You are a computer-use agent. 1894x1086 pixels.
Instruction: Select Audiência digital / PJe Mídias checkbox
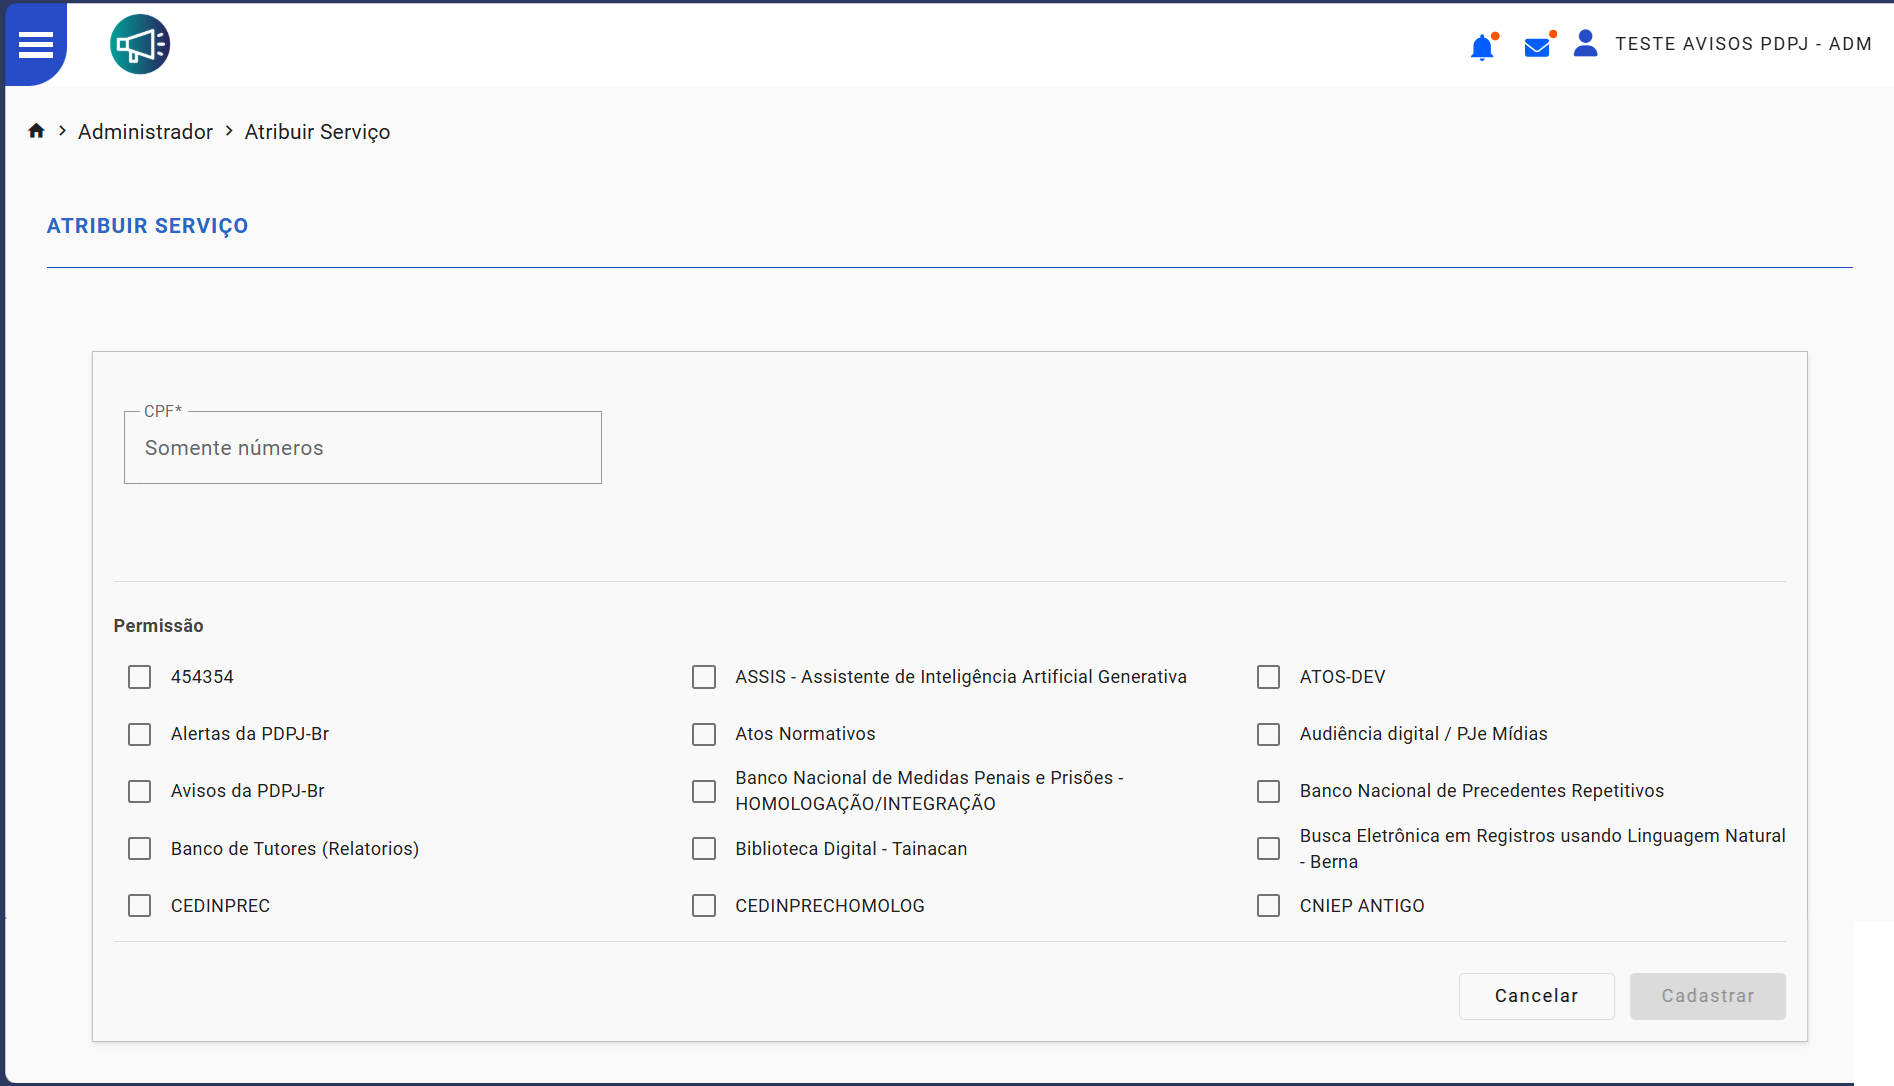[1268, 734]
